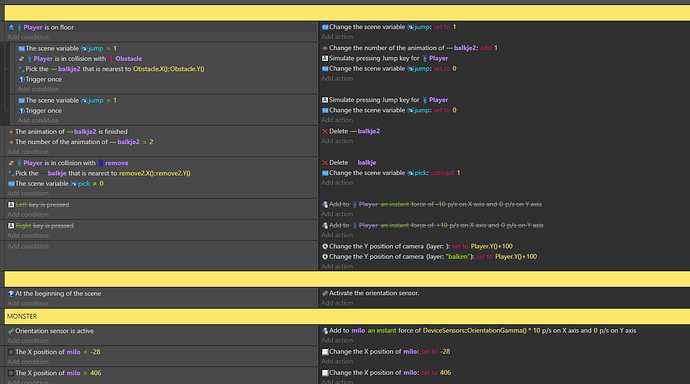The height and width of the screenshot is (384, 690).
Task: Click "Add condition" under "Left key is pressed"
Action: coord(28,215)
